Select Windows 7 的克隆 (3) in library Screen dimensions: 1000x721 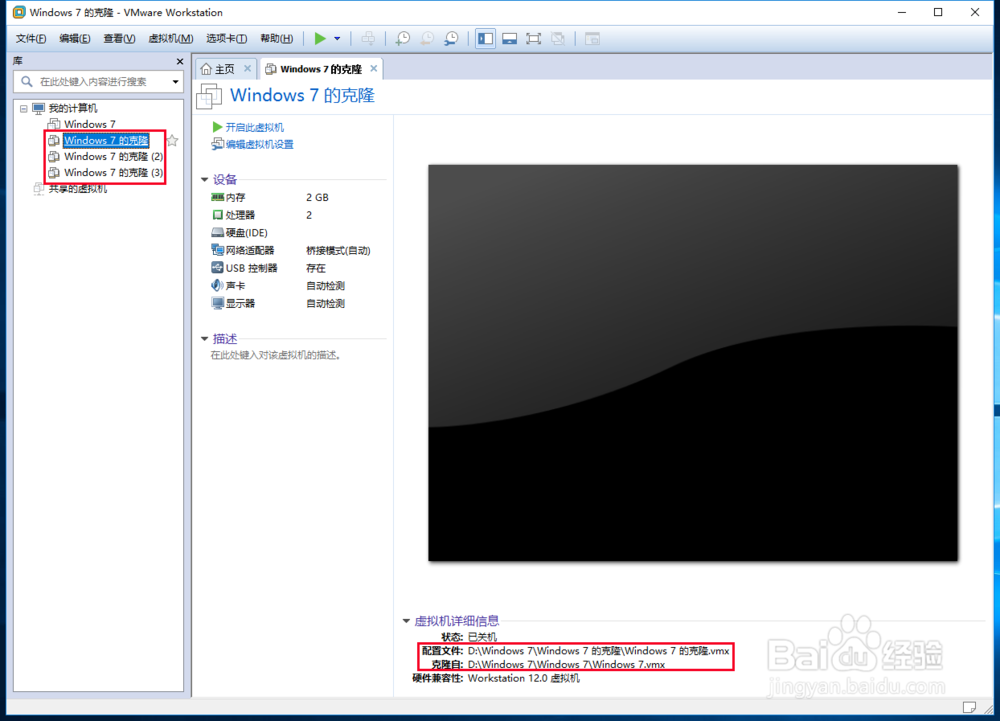click(114, 172)
